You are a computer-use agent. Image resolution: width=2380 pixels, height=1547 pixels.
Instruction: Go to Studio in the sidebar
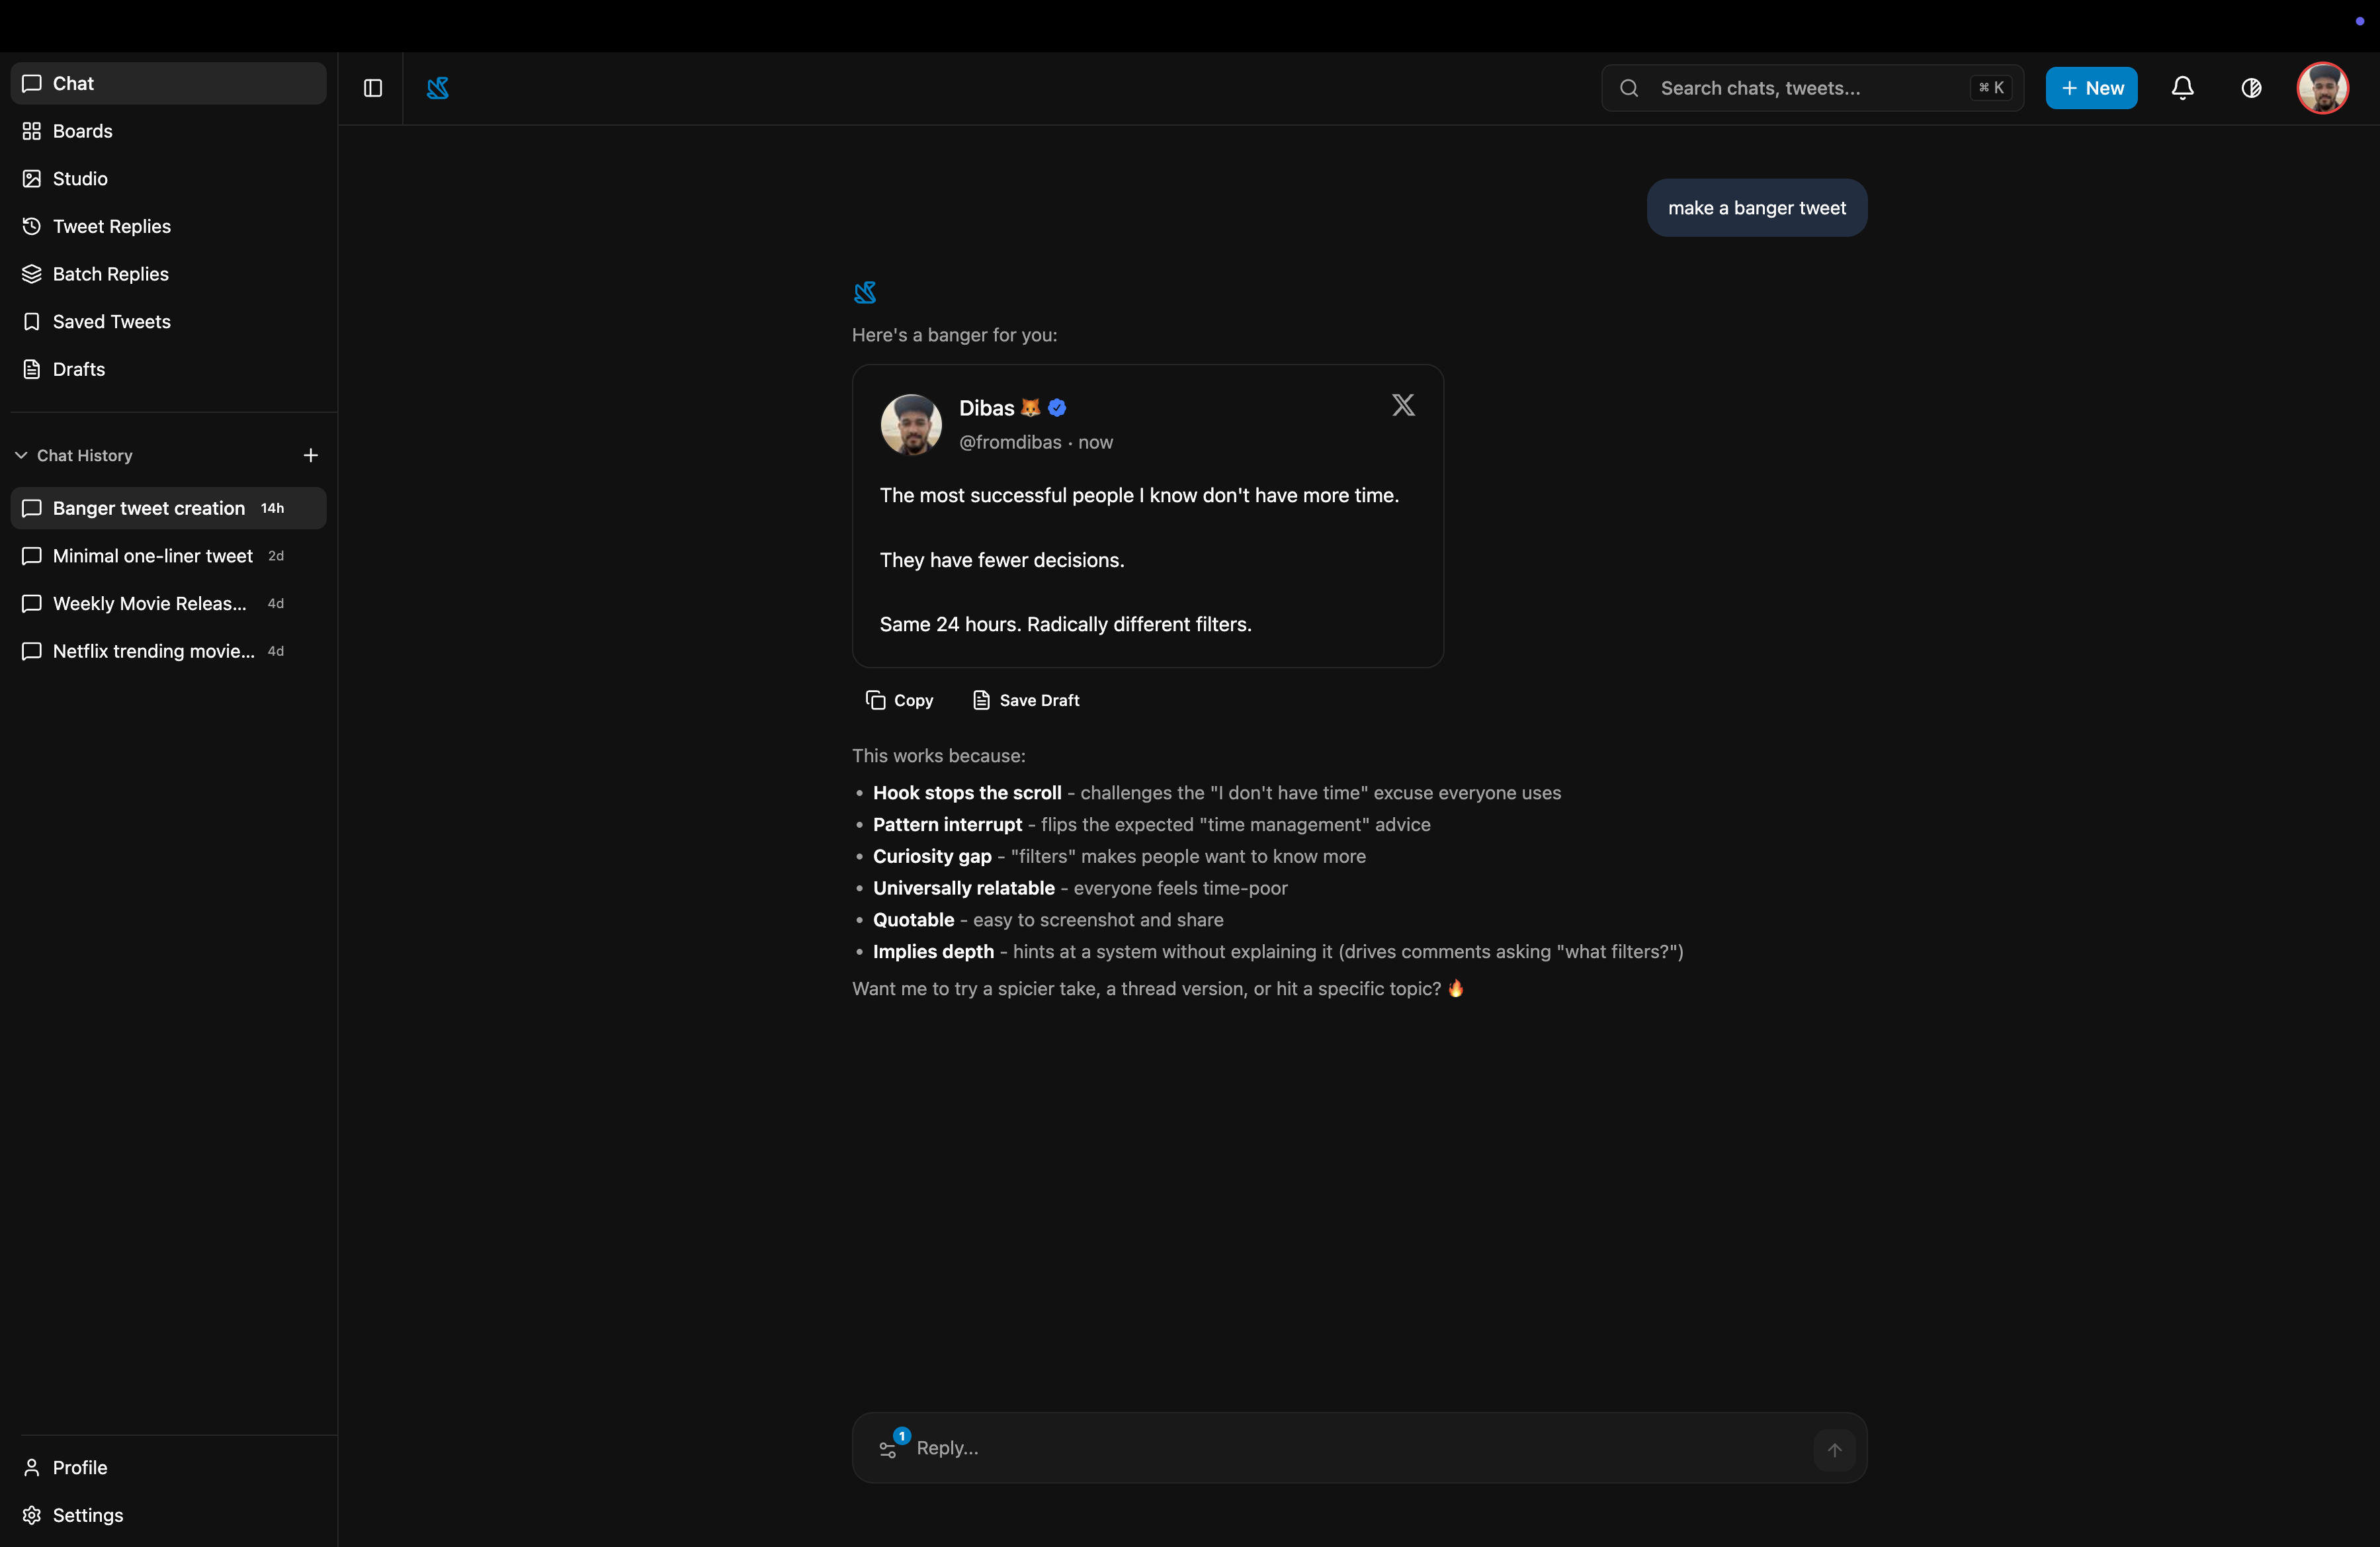pyautogui.click(x=80, y=179)
